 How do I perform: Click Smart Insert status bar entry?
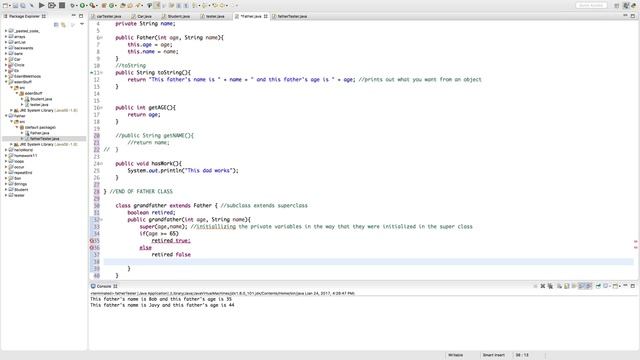493,355
